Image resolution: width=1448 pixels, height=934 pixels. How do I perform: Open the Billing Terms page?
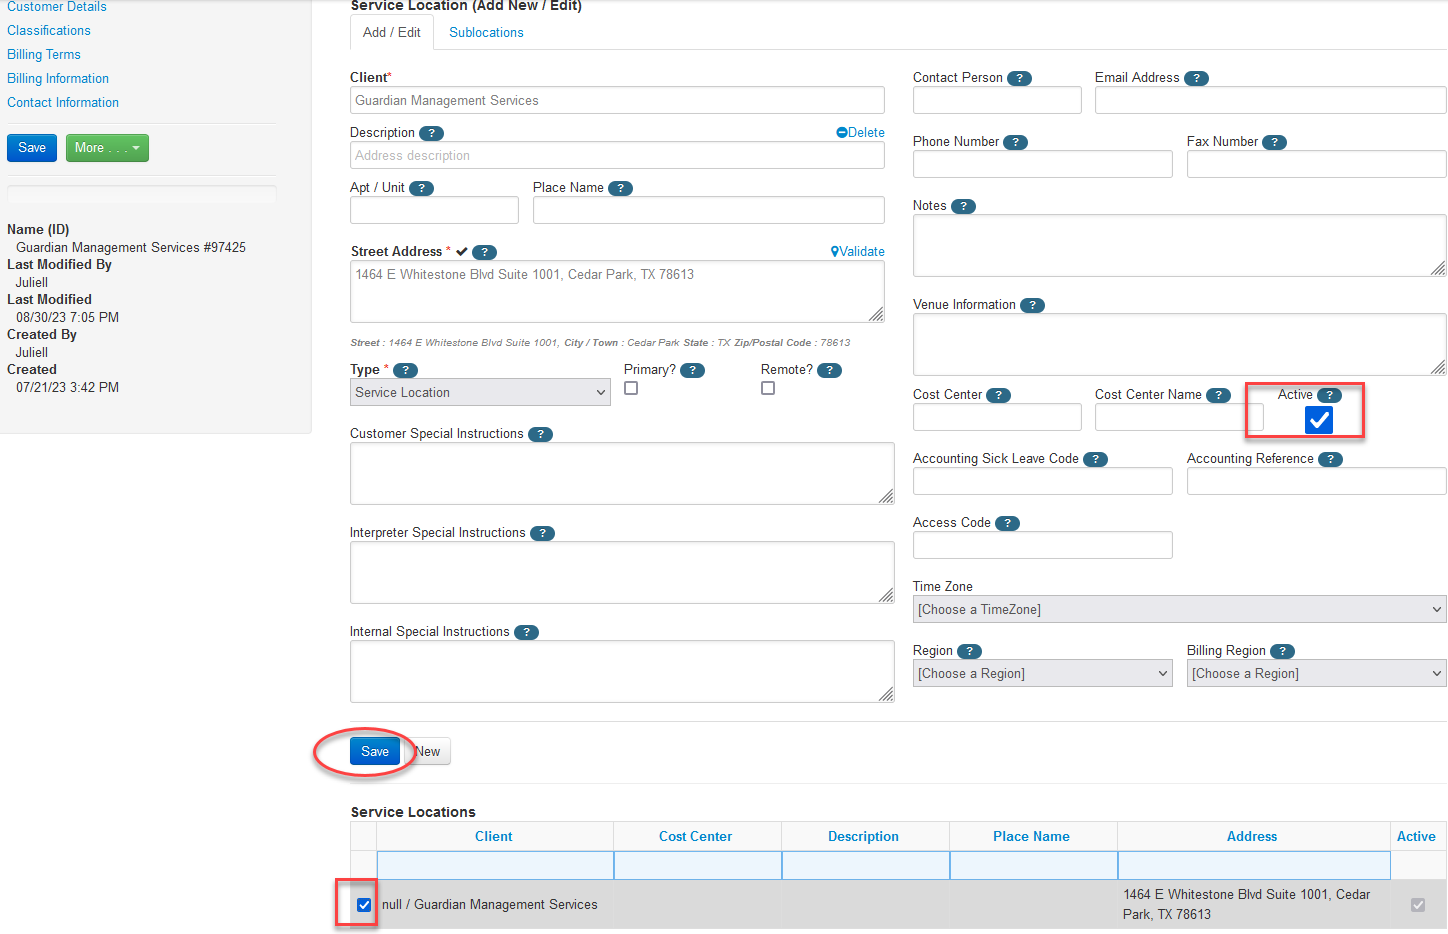coord(43,54)
